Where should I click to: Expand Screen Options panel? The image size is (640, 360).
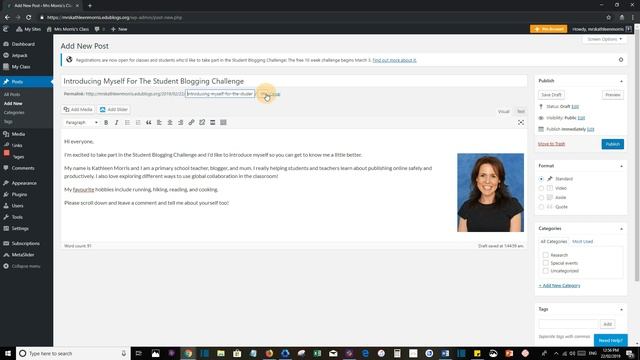click(604, 39)
